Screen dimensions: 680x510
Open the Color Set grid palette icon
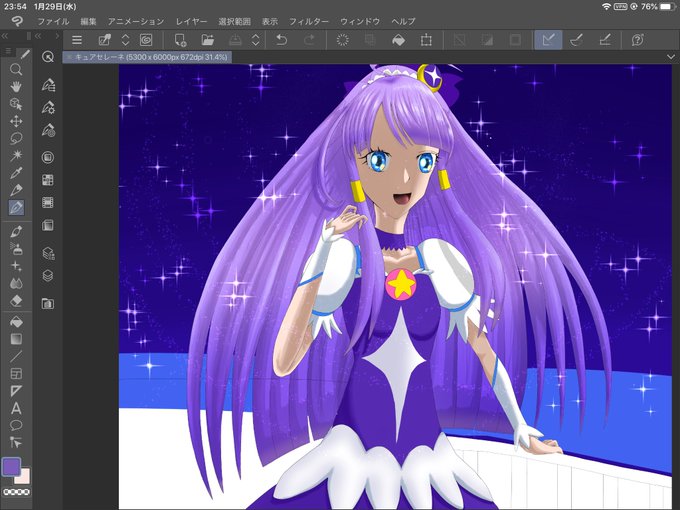pos(48,180)
